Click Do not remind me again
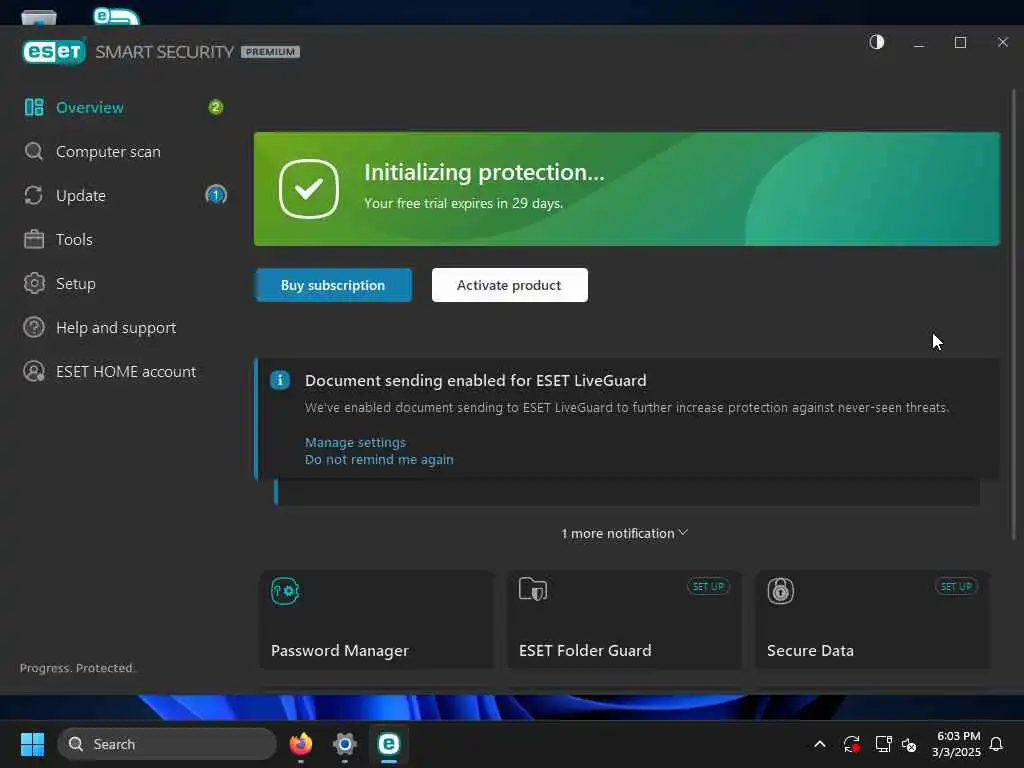 (x=379, y=460)
